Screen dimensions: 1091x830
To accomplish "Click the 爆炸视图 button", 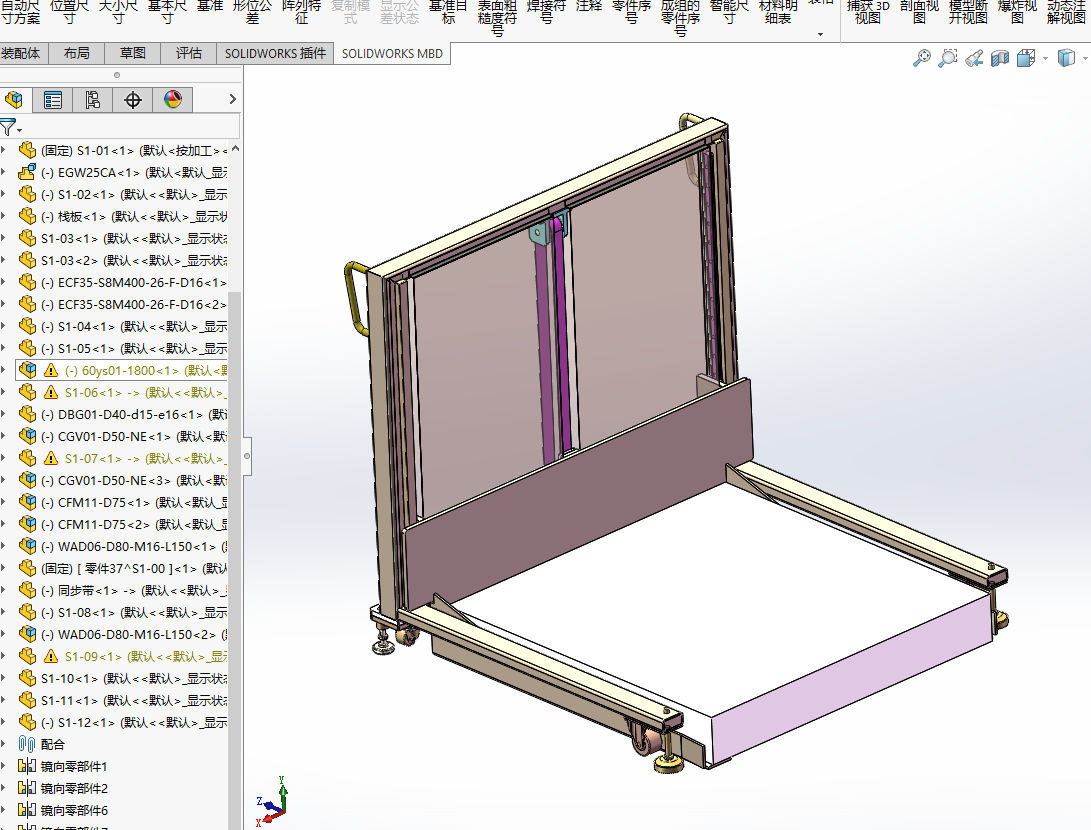I will point(1017,13).
